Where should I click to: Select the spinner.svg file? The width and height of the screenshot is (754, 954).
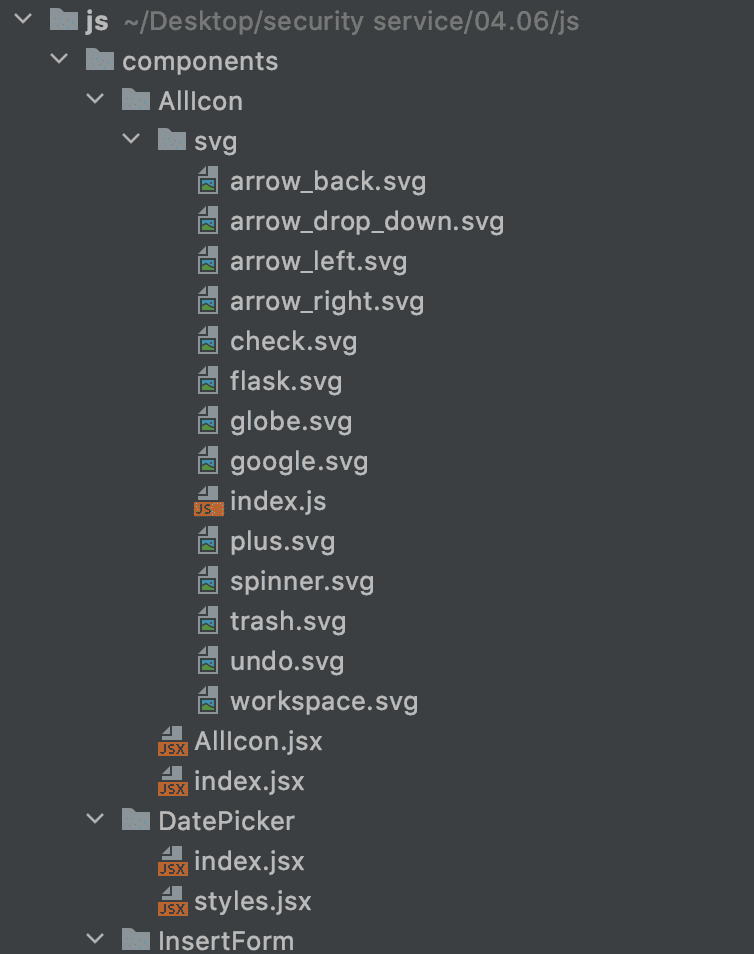301,581
